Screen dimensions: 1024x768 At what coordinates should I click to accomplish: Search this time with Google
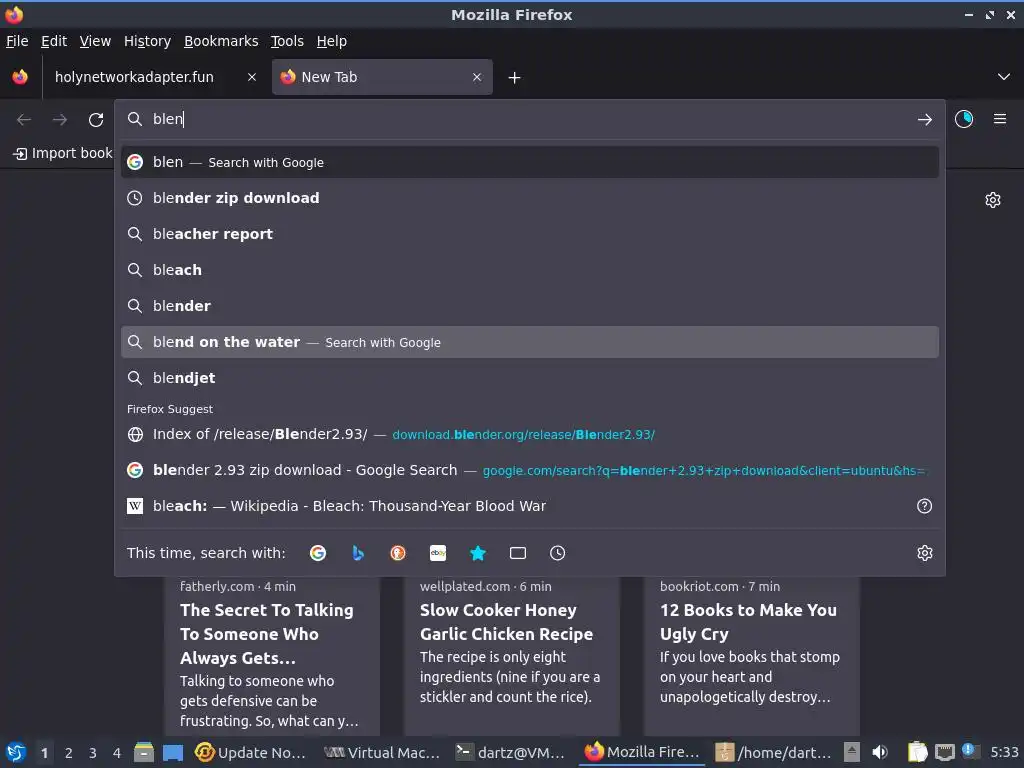[x=318, y=553]
